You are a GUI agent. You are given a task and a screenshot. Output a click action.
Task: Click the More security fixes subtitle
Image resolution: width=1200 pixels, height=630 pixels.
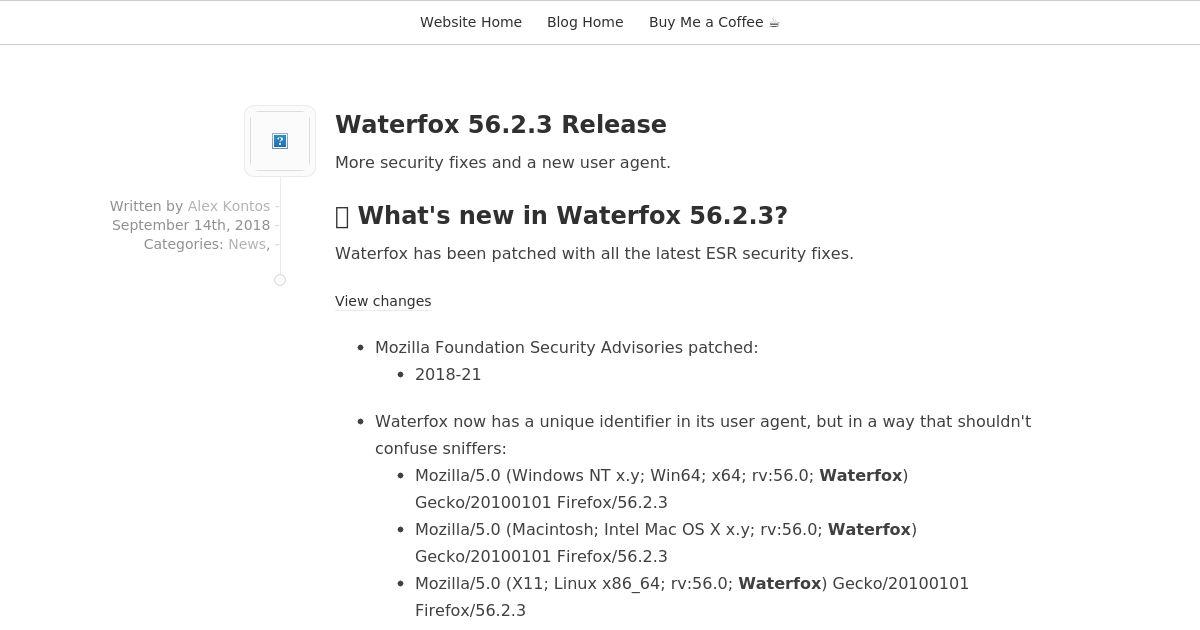pos(503,162)
